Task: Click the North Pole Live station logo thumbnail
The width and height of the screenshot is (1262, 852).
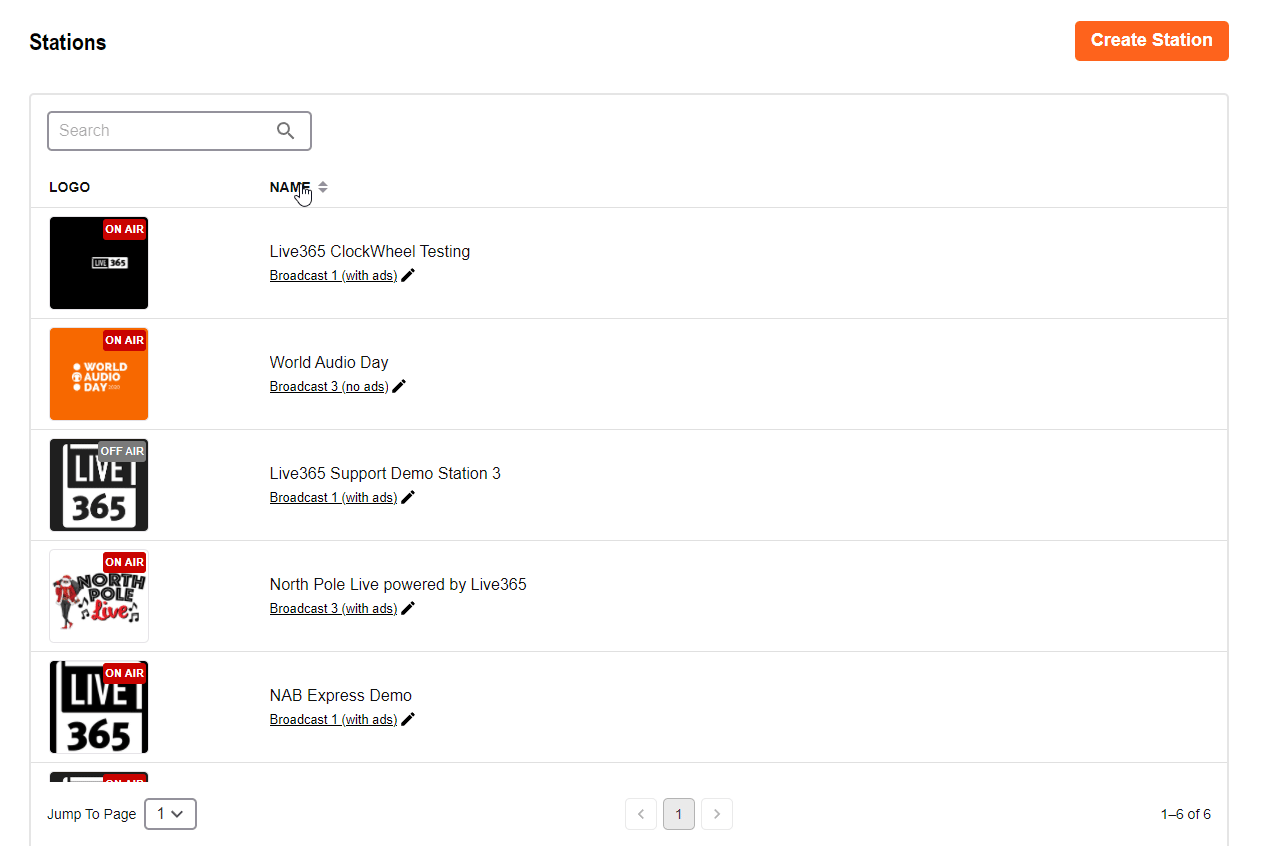Action: coord(98,595)
